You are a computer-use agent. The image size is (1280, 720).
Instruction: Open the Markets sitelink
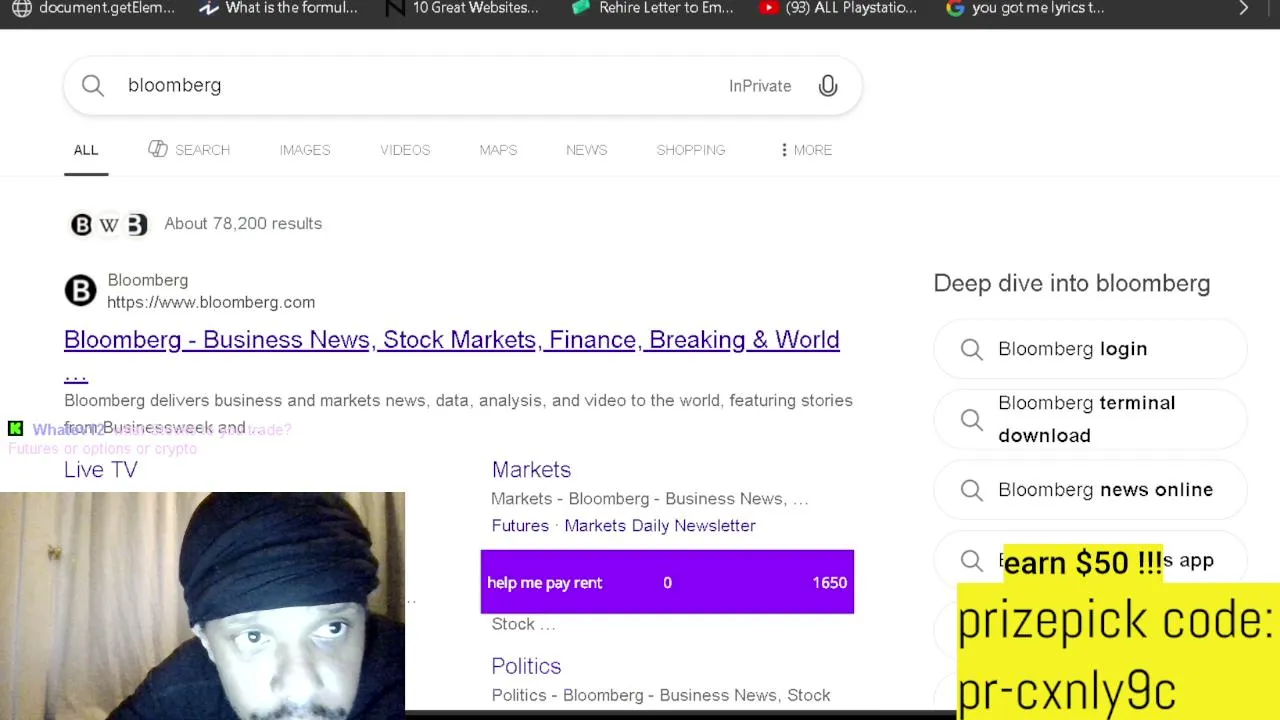[x=531, y=470]
